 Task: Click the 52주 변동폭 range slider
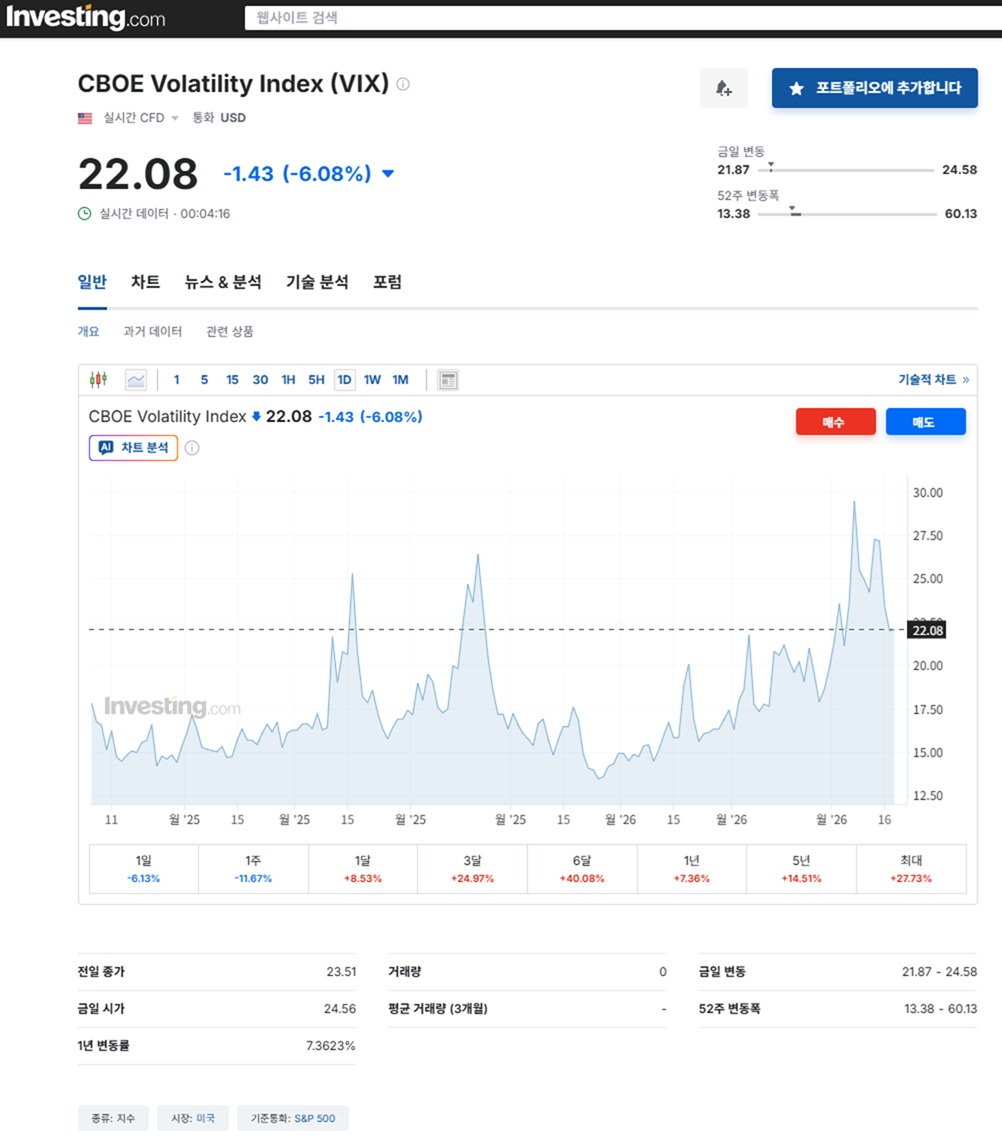point(847,213)
